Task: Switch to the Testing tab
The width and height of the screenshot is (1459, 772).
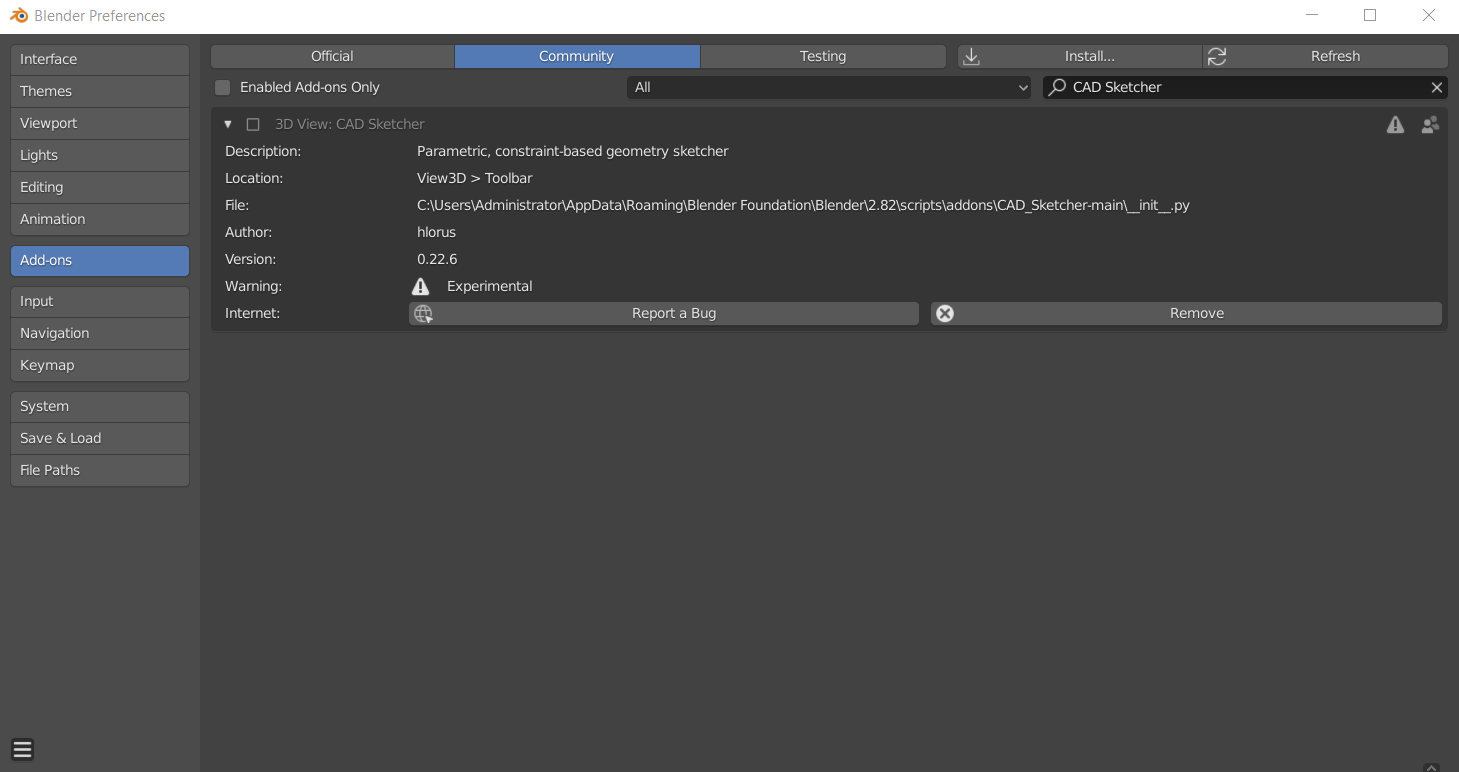Action: 822,56
